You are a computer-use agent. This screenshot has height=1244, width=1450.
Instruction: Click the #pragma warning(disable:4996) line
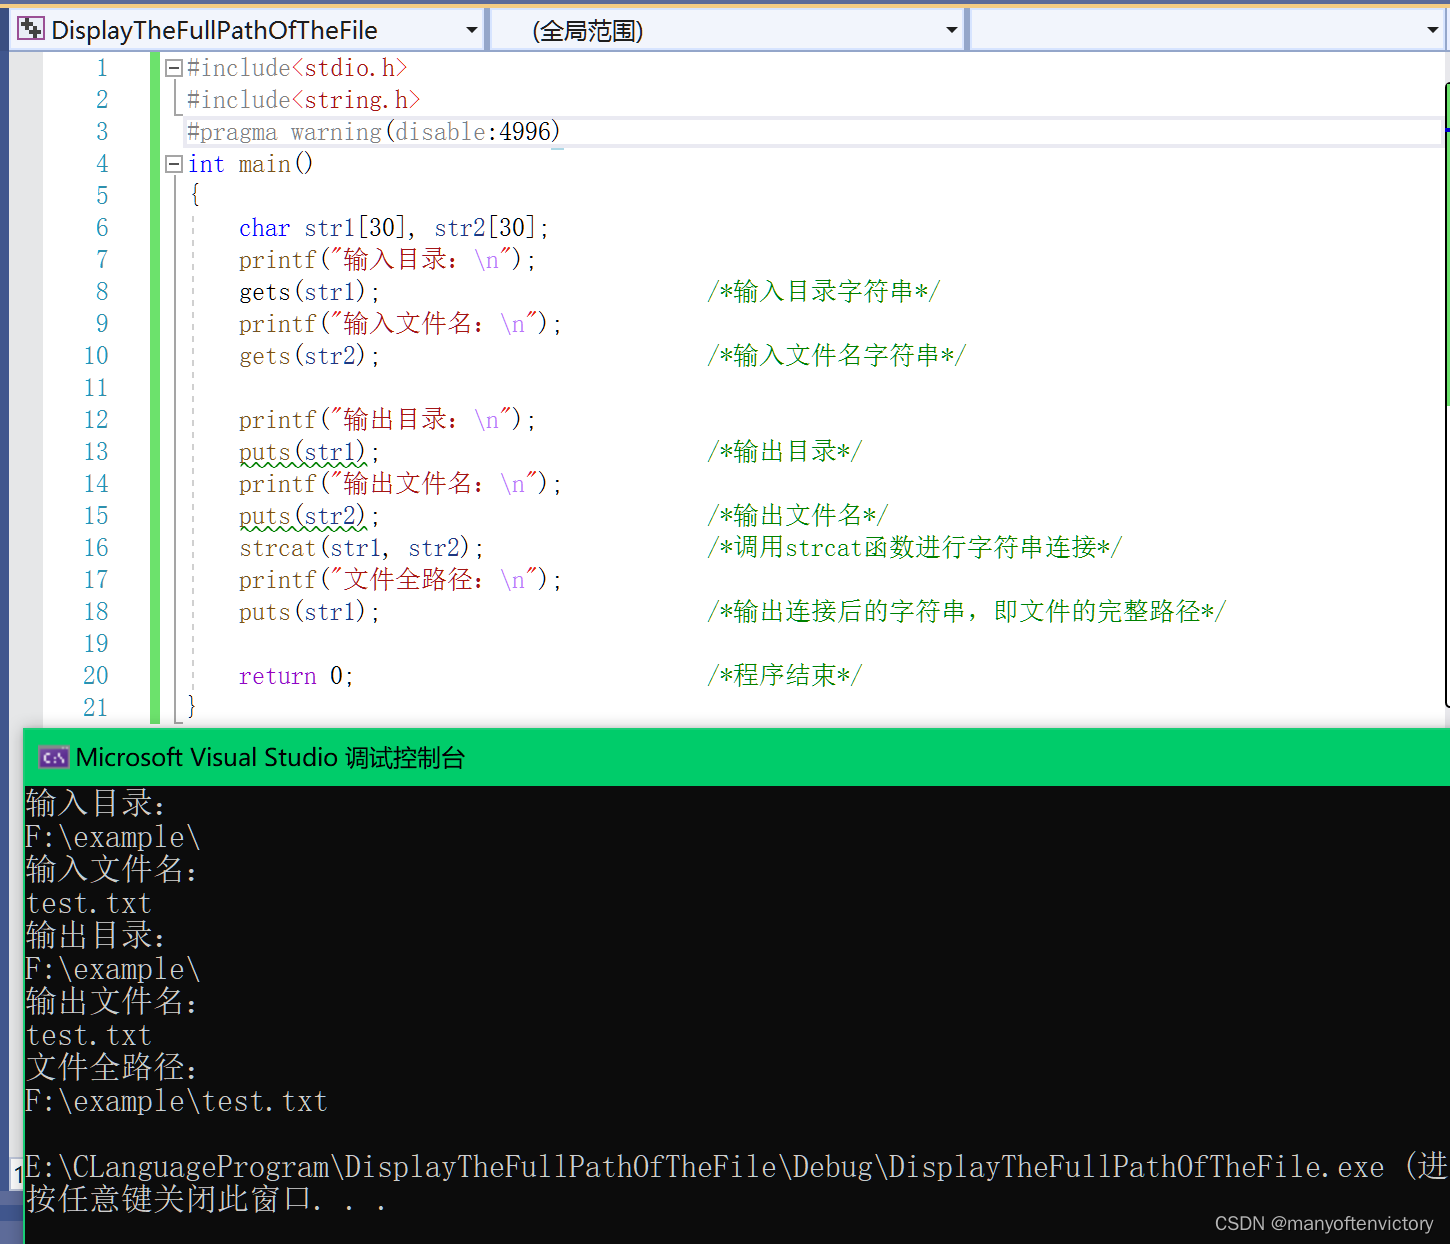tap(373, 132)
